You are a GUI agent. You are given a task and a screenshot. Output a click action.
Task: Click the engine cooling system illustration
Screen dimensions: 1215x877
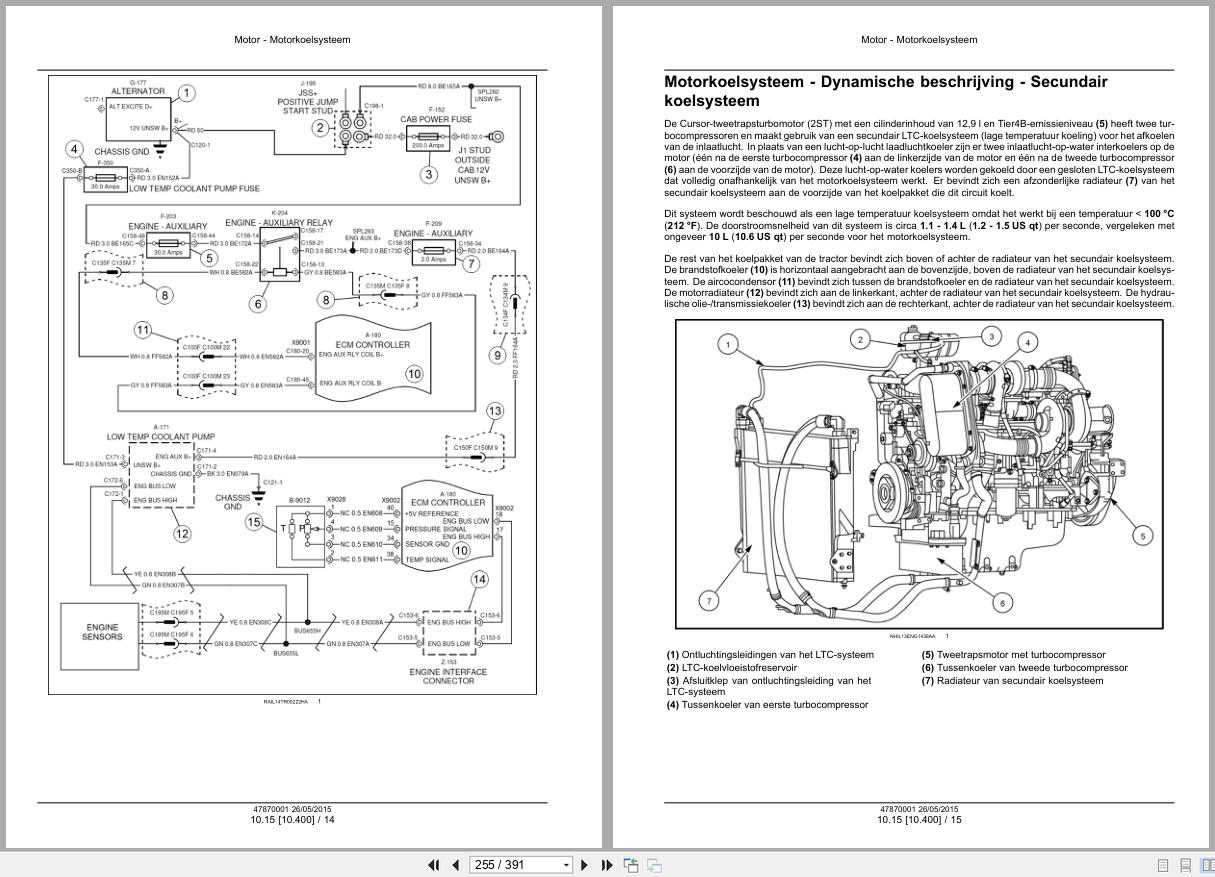(x=919, y=473)
